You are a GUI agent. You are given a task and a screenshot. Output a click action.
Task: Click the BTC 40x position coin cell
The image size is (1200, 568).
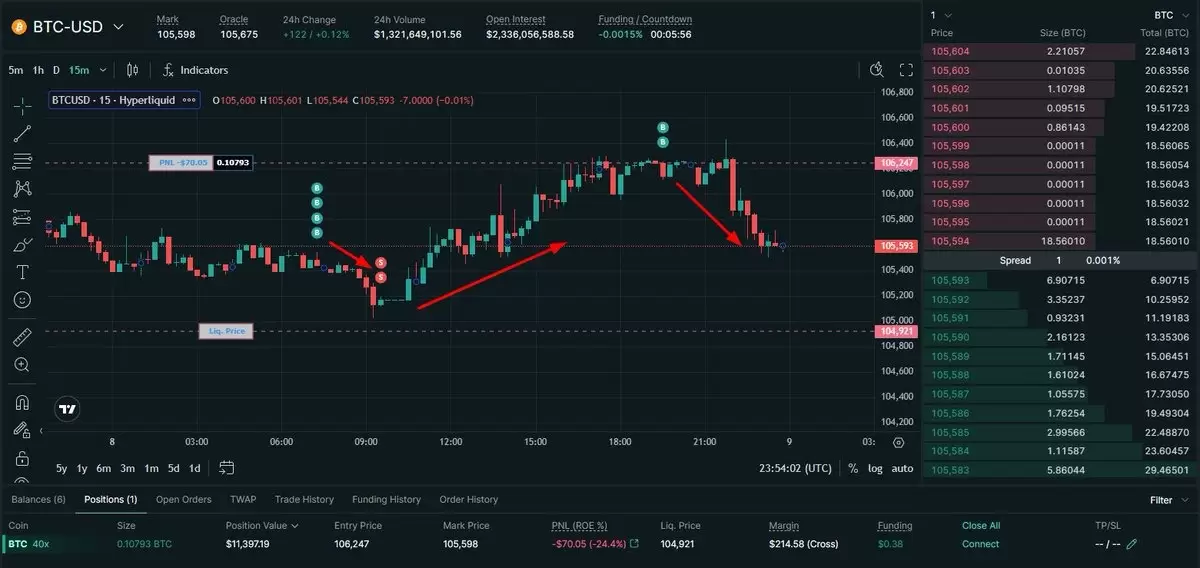click(x=29, y=544)
